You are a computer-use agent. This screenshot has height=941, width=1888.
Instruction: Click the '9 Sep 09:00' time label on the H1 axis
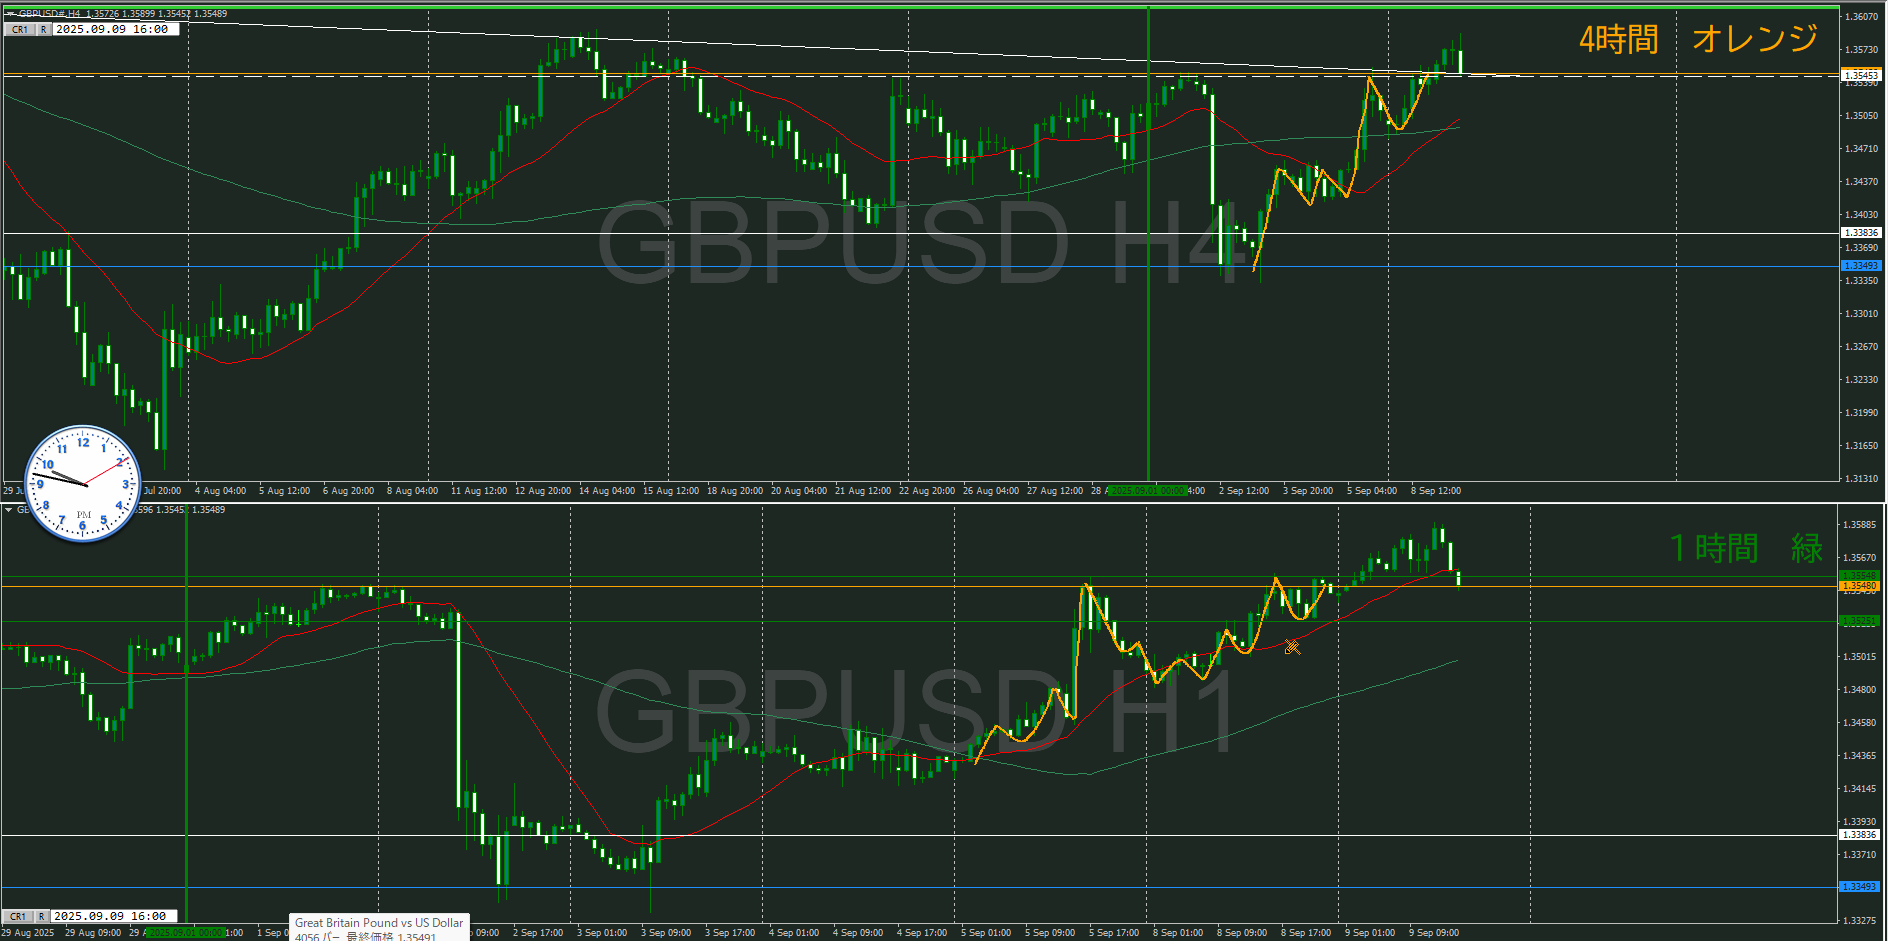(1434, 933)
